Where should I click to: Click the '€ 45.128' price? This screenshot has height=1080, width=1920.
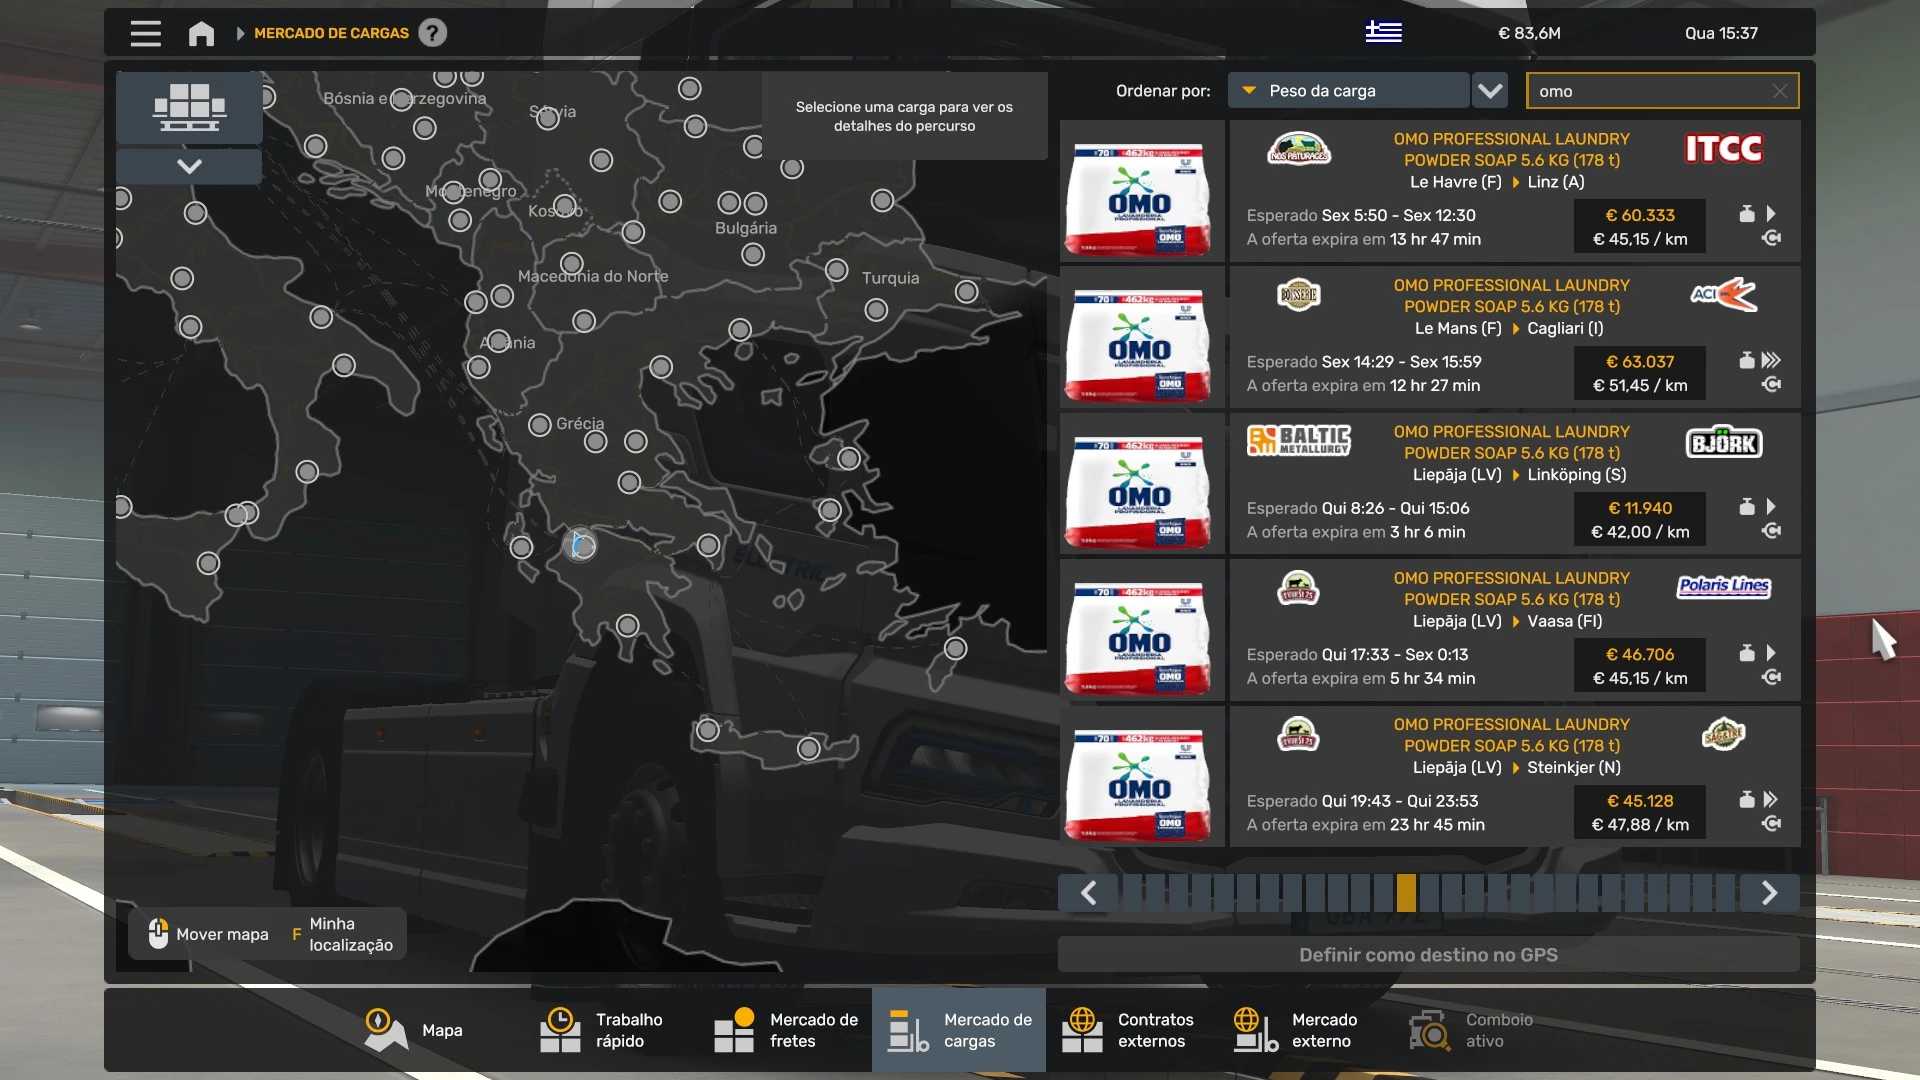click(x=1640, y=801)
